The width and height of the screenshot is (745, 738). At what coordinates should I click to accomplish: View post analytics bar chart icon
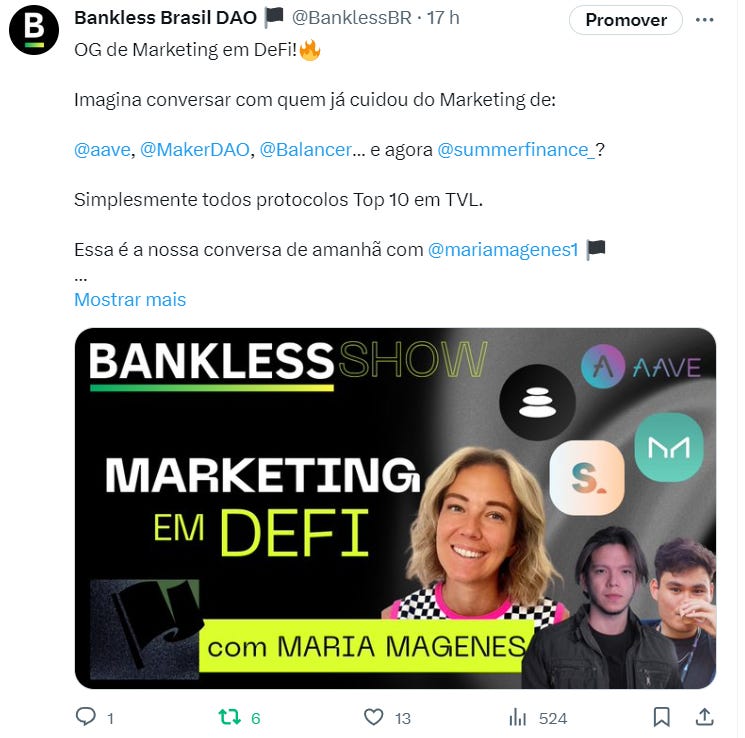pos(517,717)
